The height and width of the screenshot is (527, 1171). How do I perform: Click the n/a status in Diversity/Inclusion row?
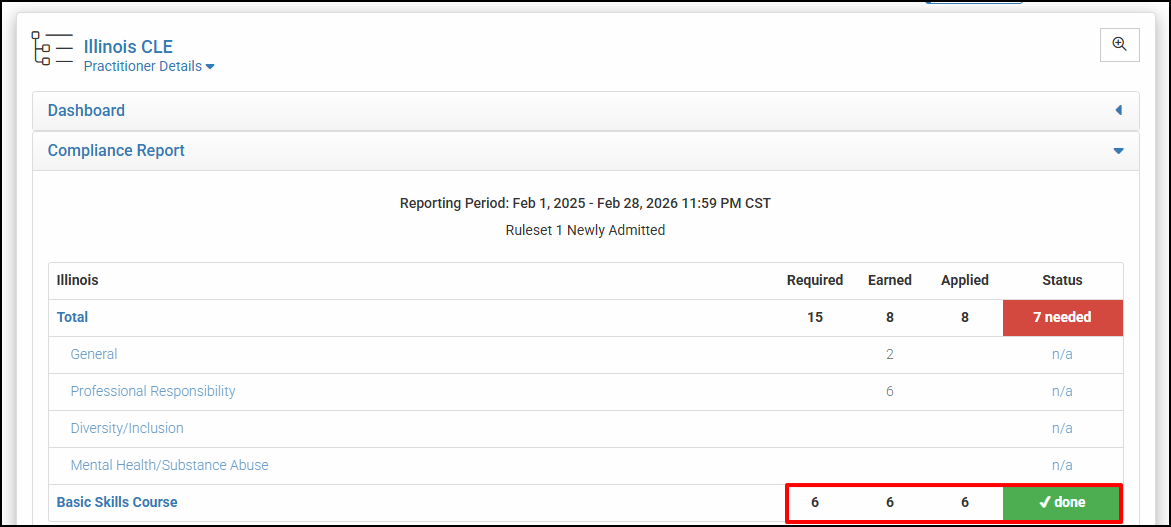click(1062, 428)
